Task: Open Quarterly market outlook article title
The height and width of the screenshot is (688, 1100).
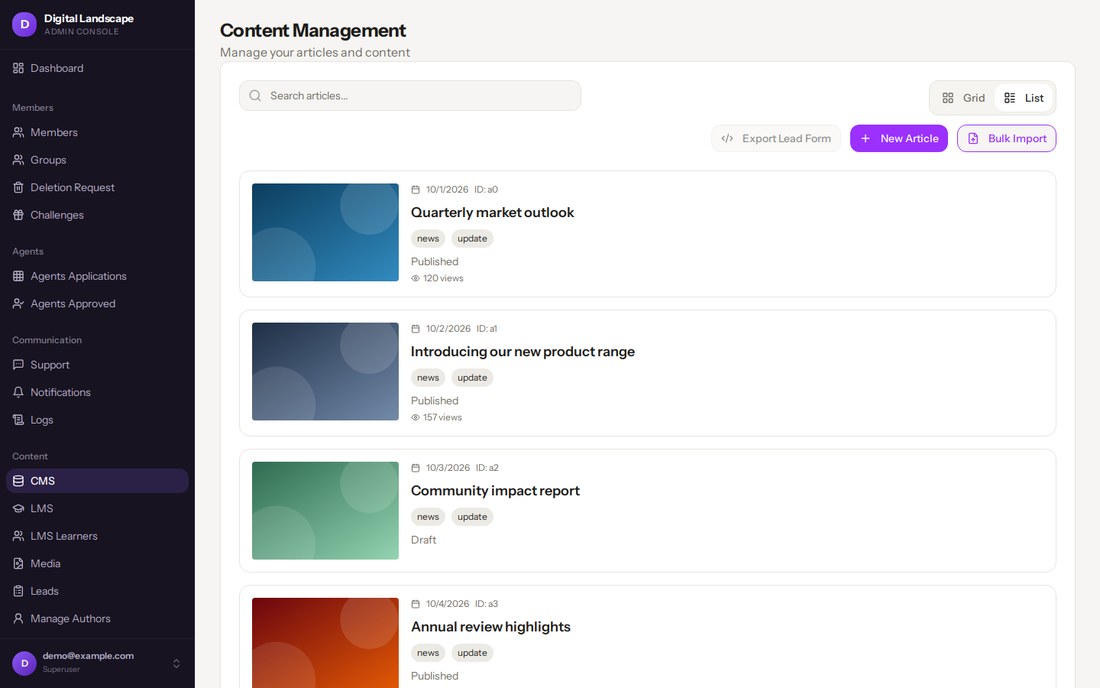Action: click(492, 213)
